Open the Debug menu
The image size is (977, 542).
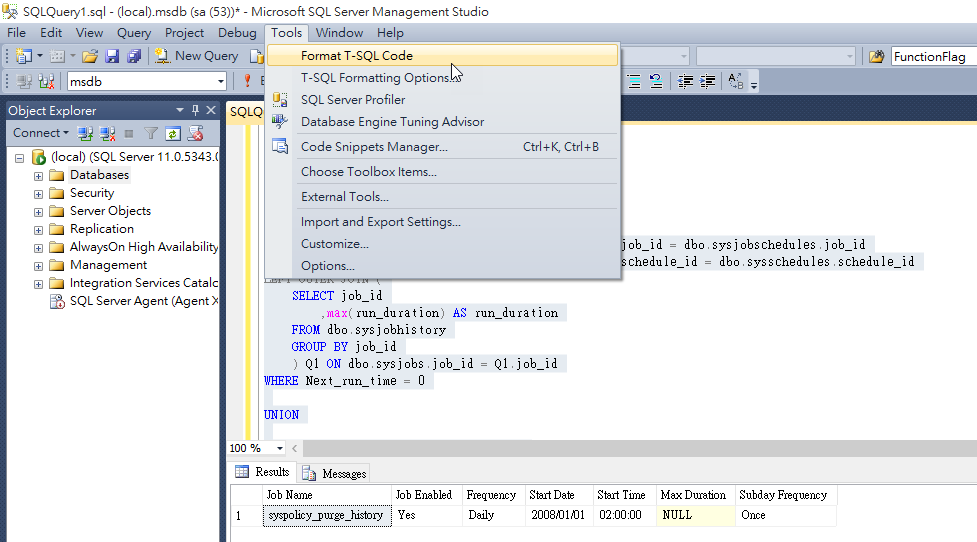[x=237, y=33]
